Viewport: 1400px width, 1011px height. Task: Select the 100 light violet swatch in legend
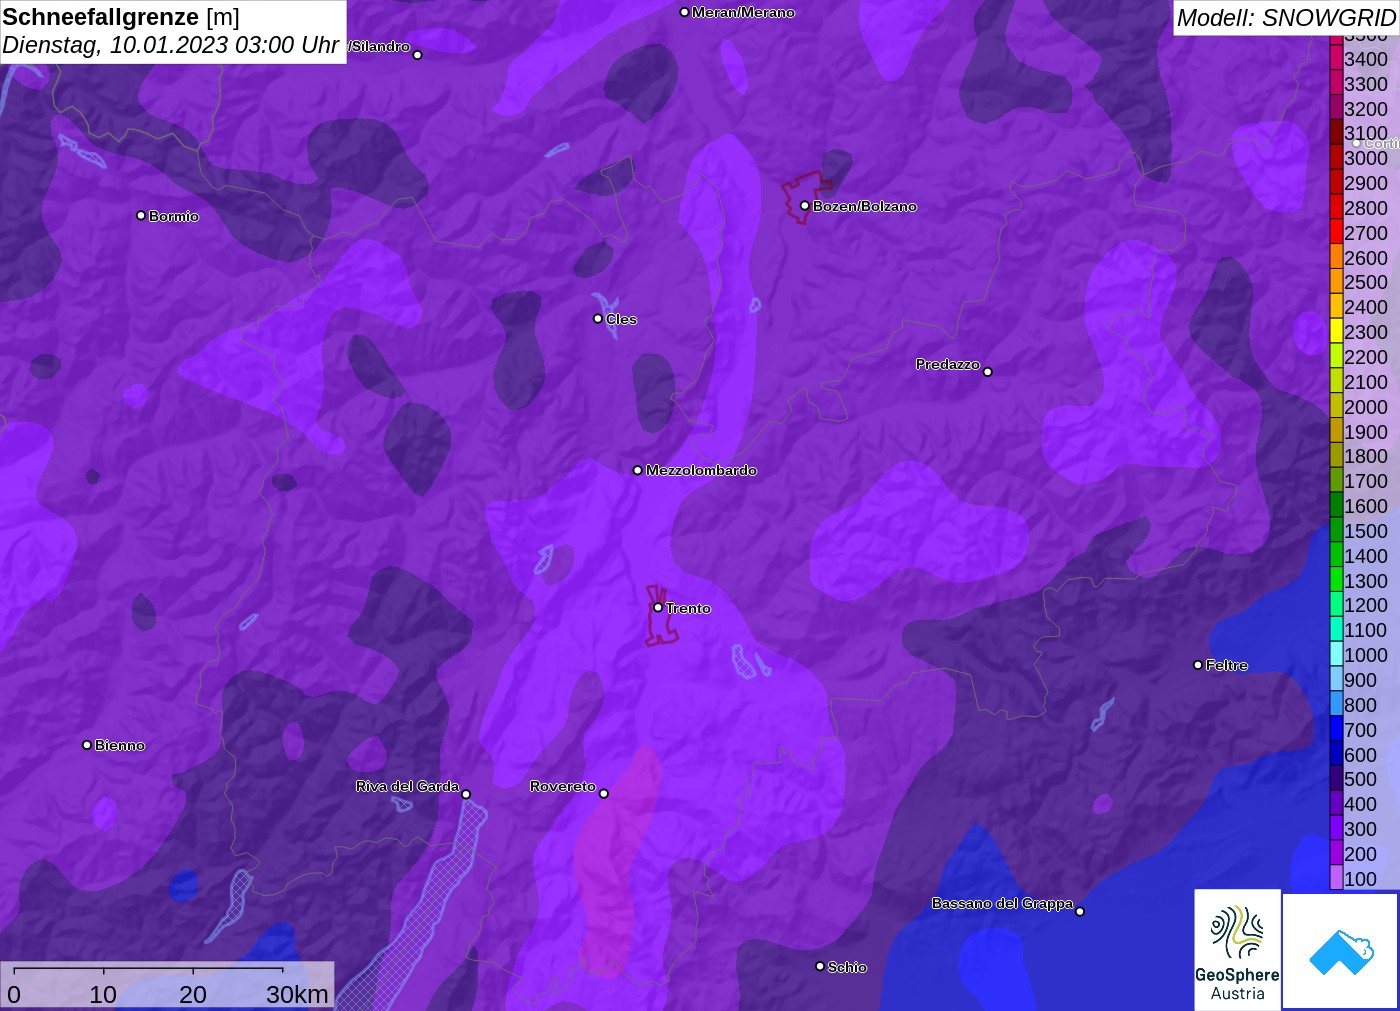coord(1336,878)
